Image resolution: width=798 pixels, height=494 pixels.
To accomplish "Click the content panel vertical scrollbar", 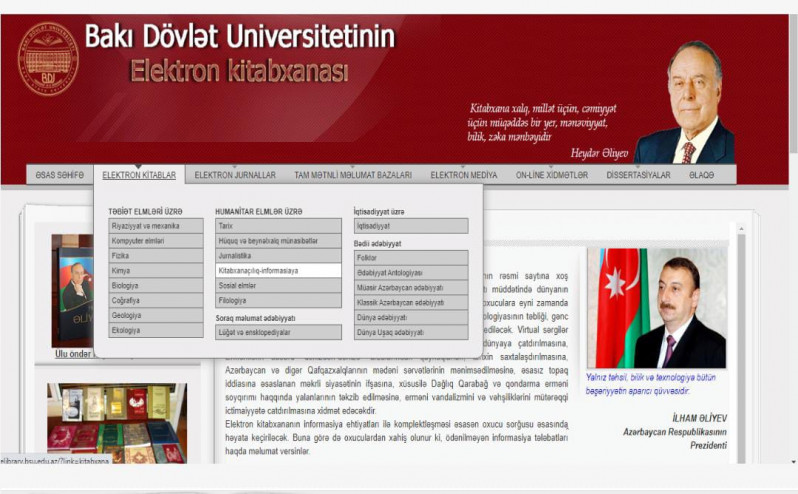I will [x=742, y=348].
